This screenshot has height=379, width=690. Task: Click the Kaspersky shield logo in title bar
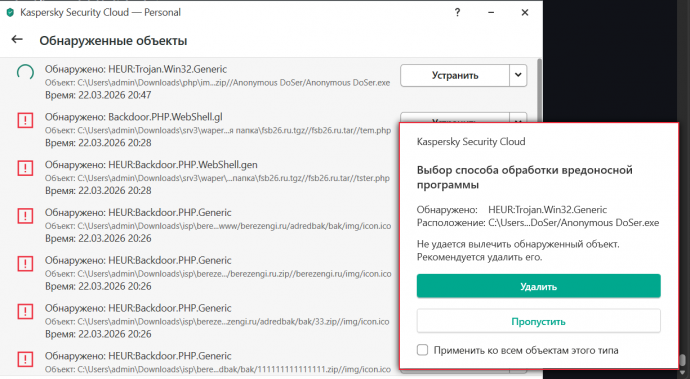coord(10,13)
